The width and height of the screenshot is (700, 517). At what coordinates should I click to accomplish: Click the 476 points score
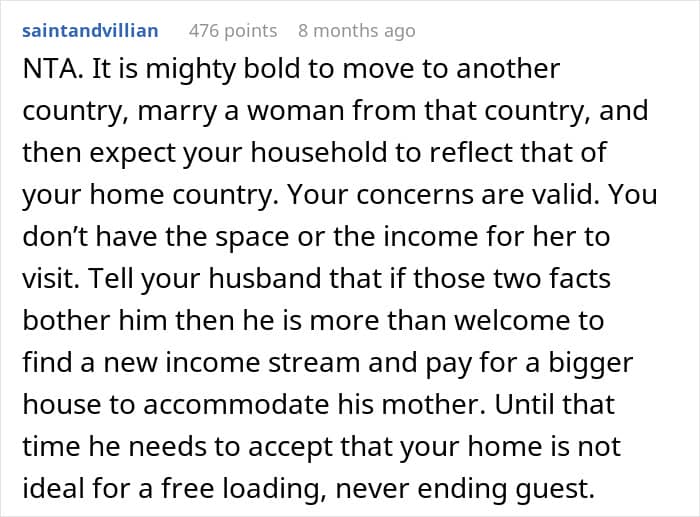pyautogui.click(x=233, y=31)
